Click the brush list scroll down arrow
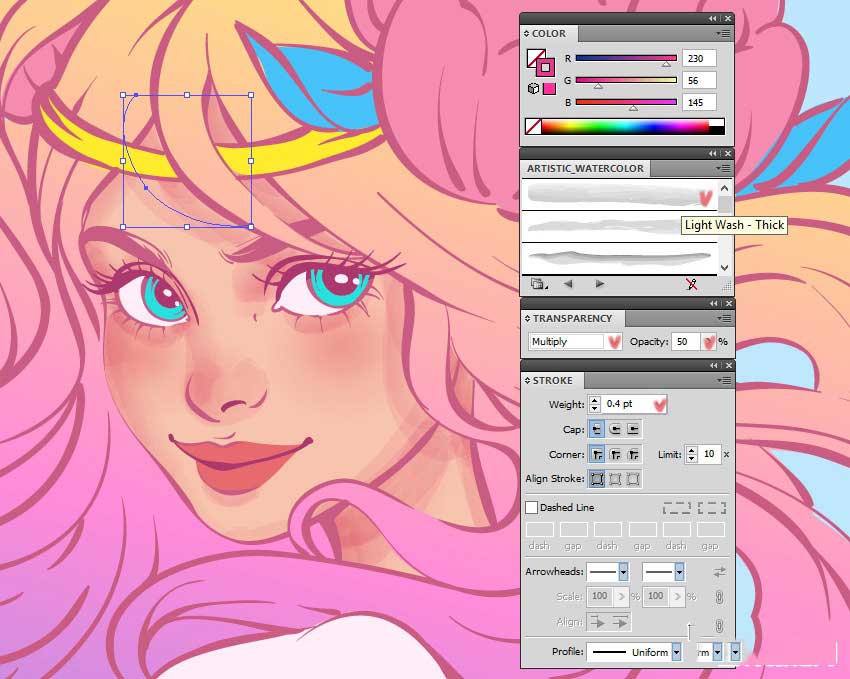 725,268
